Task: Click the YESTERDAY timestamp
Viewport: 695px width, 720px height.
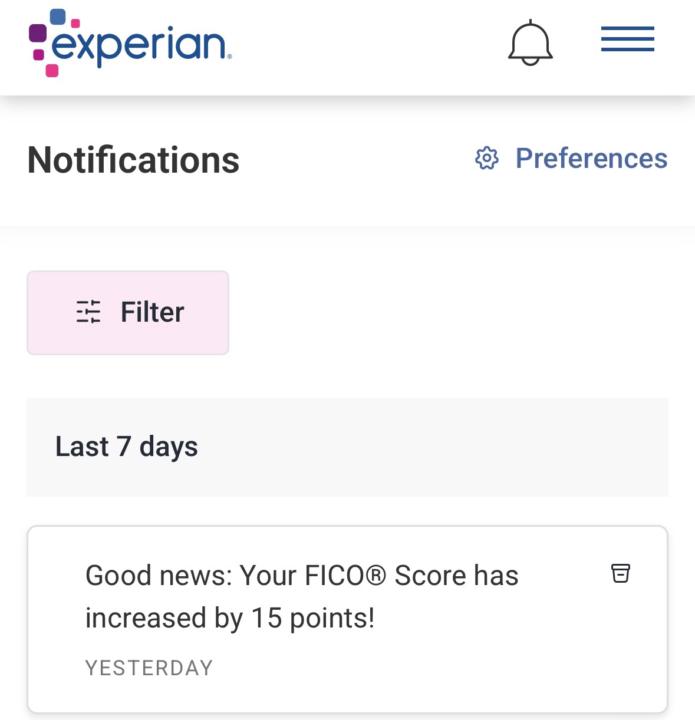Action: pyautogui.click(x=149, y=668)
